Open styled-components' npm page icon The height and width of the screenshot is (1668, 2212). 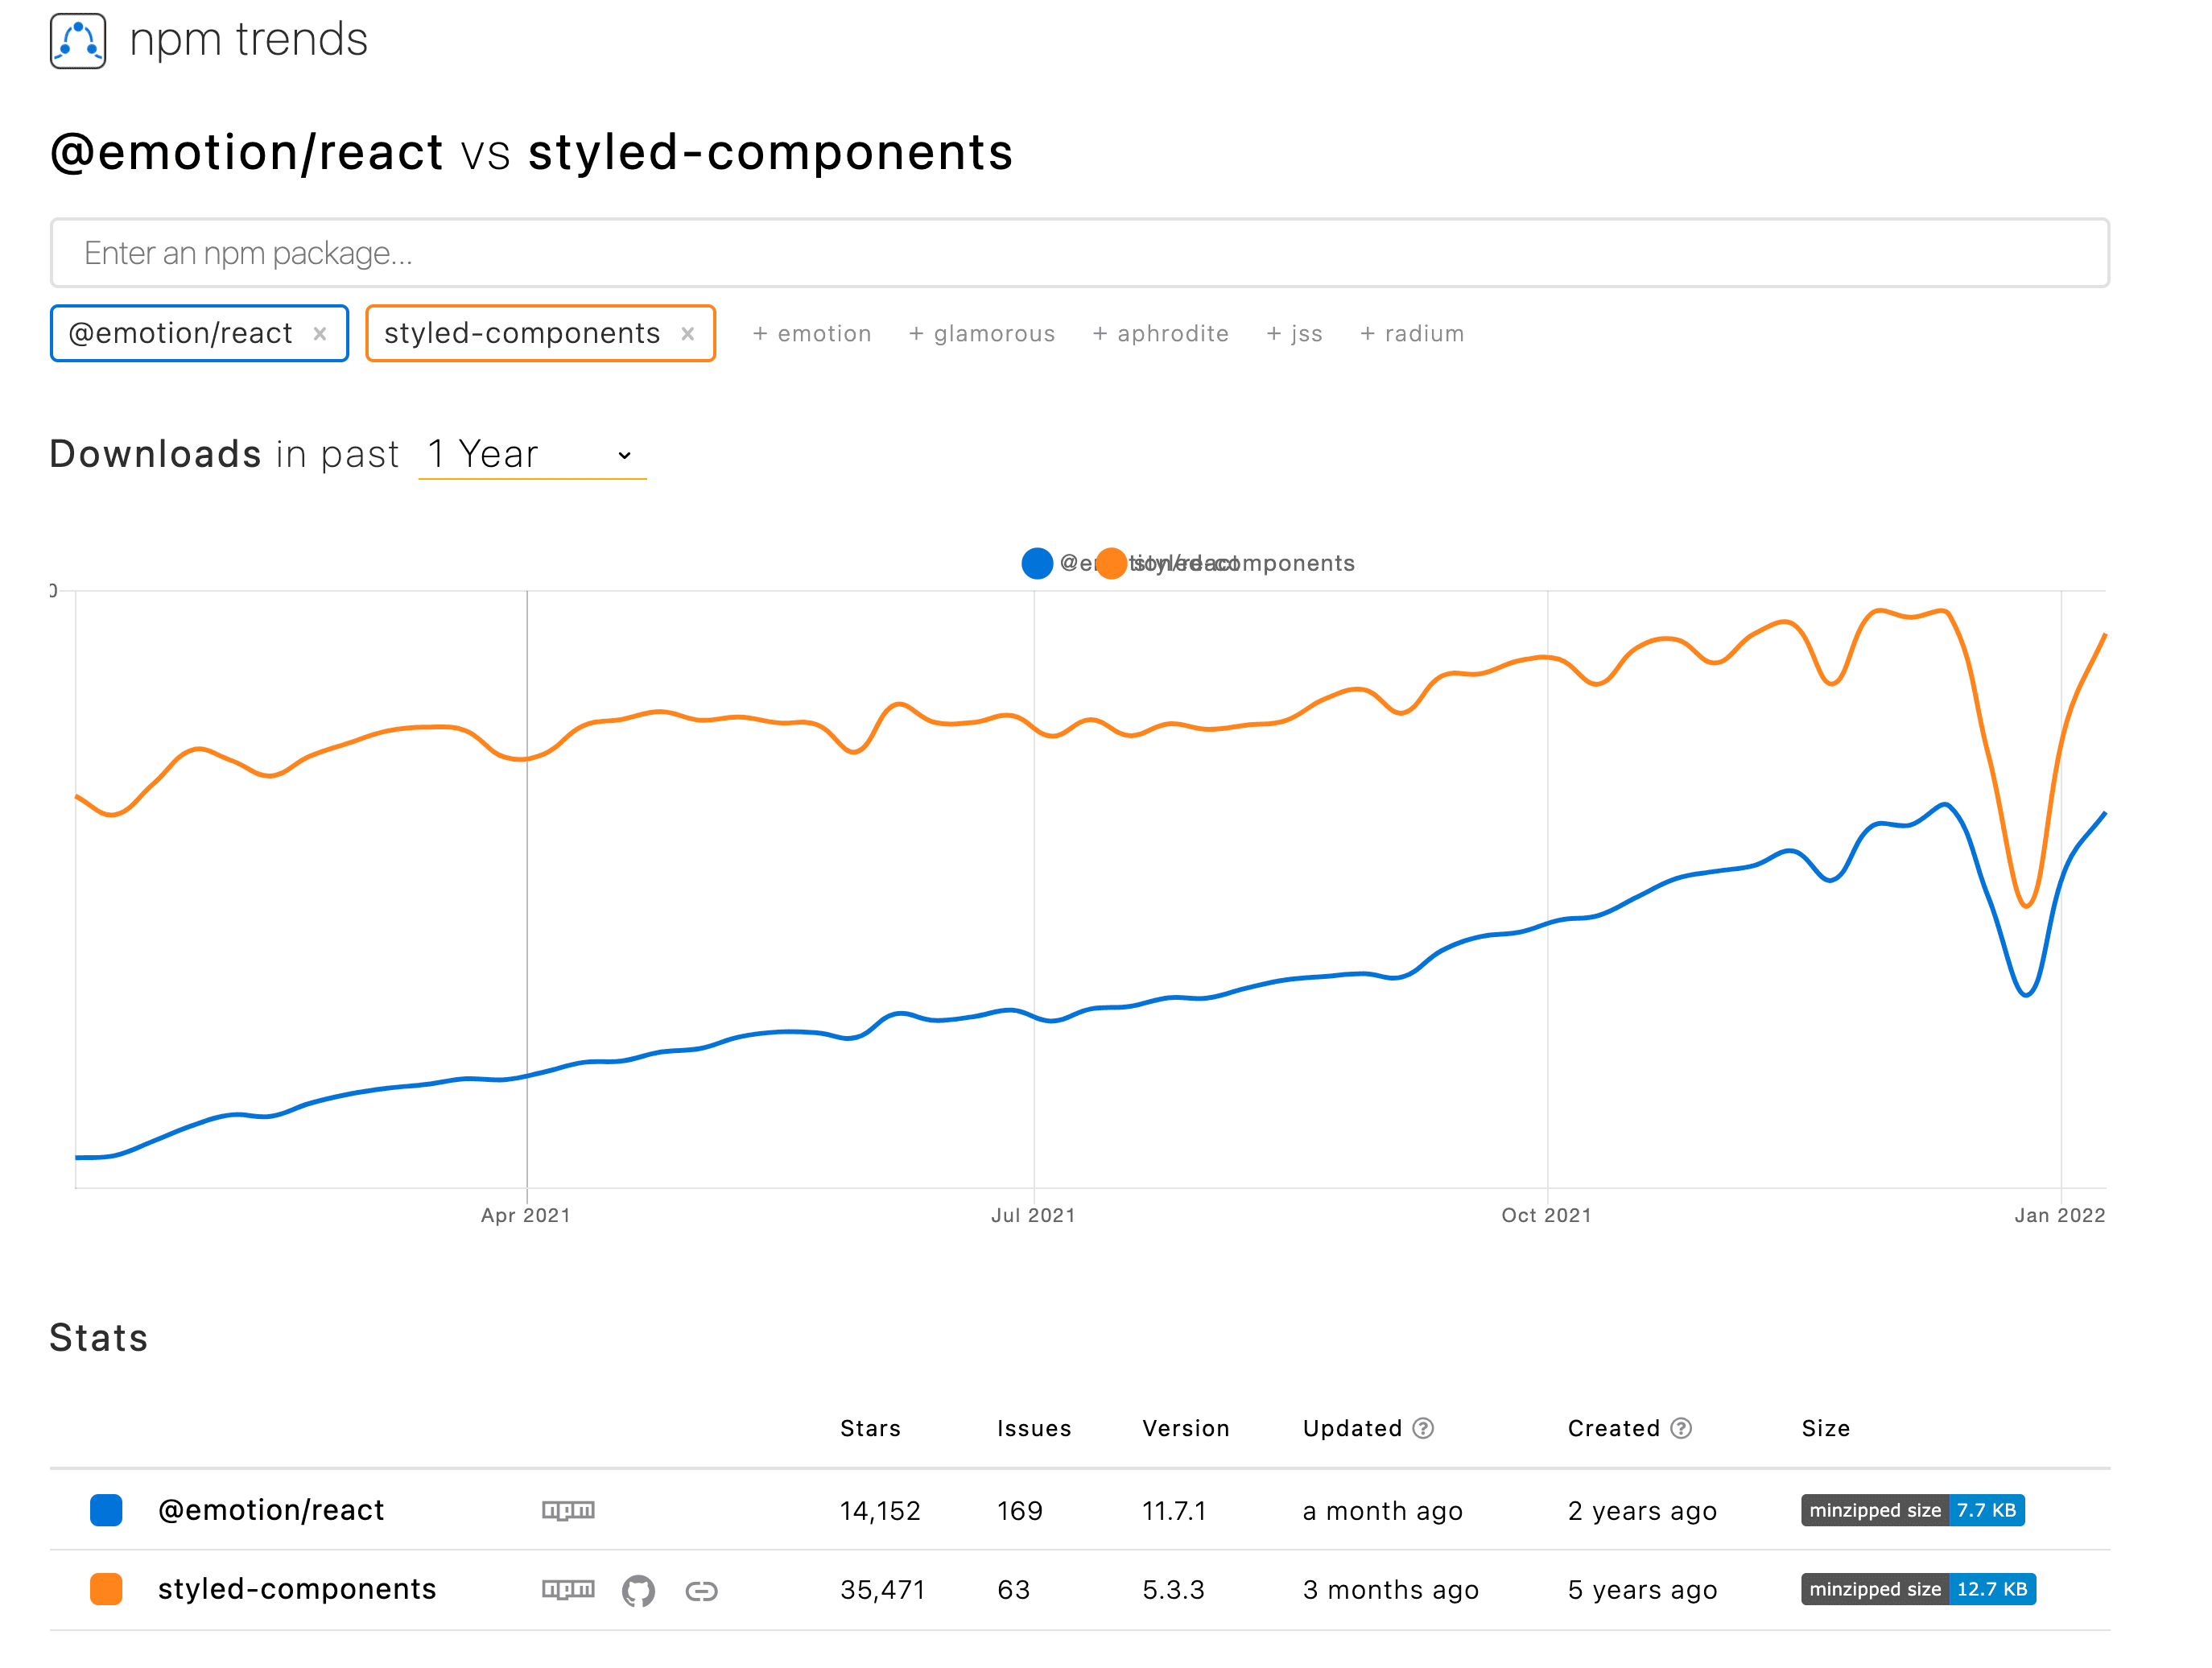568,1589
